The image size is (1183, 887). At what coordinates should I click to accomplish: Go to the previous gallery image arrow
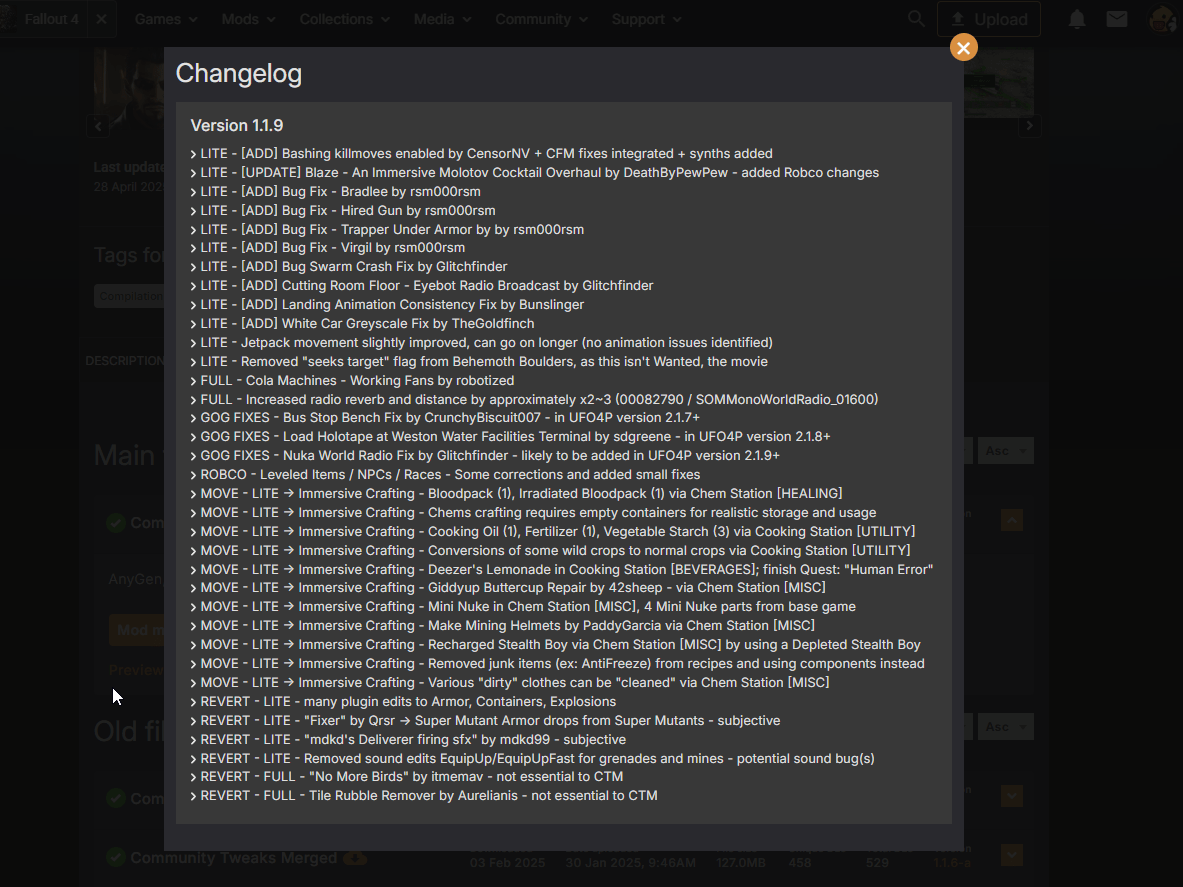tap(98, 126)
